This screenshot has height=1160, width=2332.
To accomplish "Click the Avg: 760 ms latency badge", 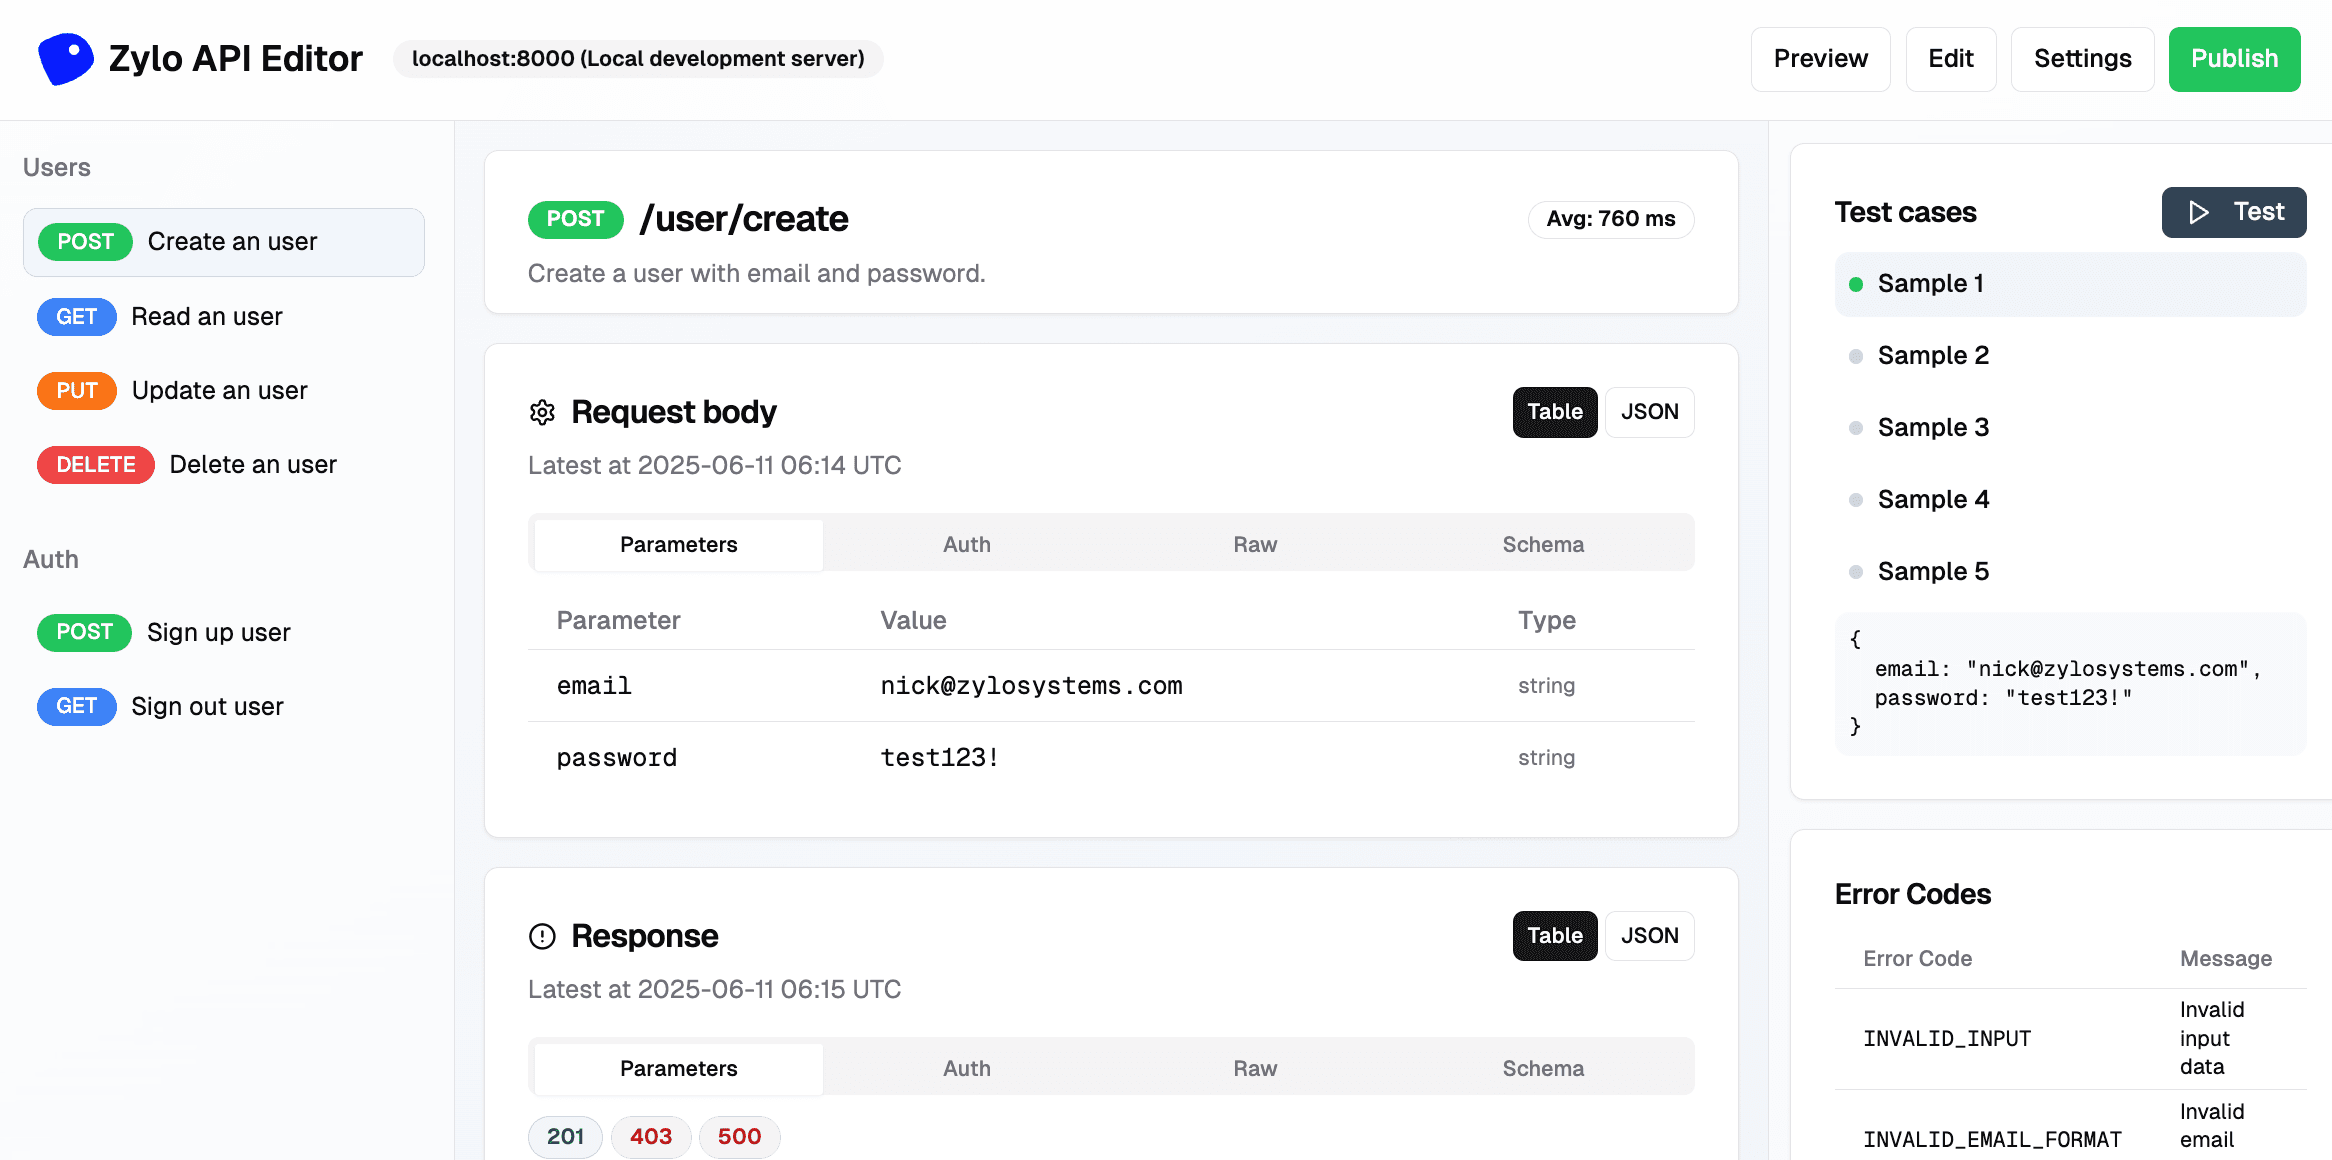I will point(1610,219).
